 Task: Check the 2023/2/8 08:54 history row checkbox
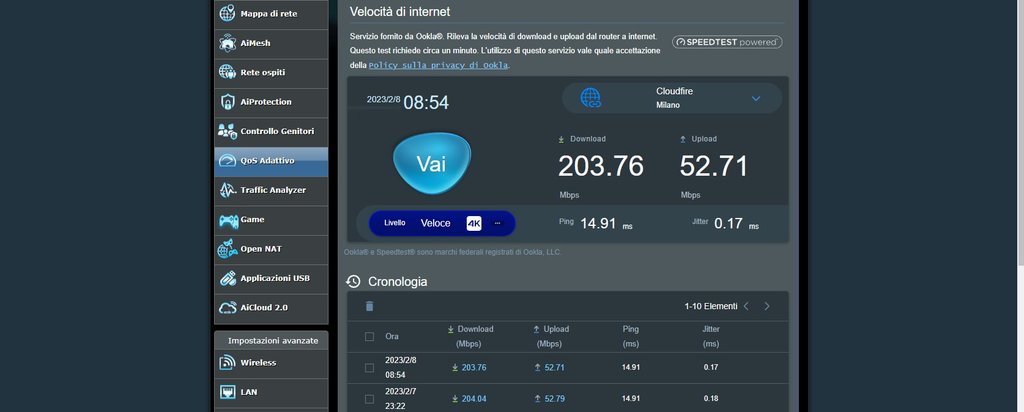369,368
